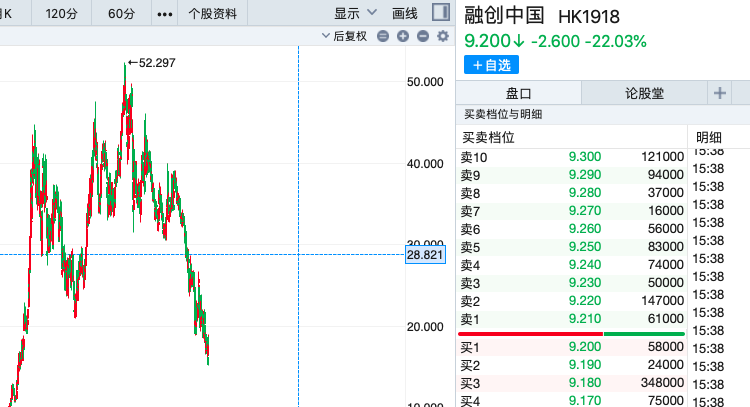Click volume 121000 in 卖10 row
Image resolution: width=750 pixels, height=407 pixels.
click(x=662, y=157)
